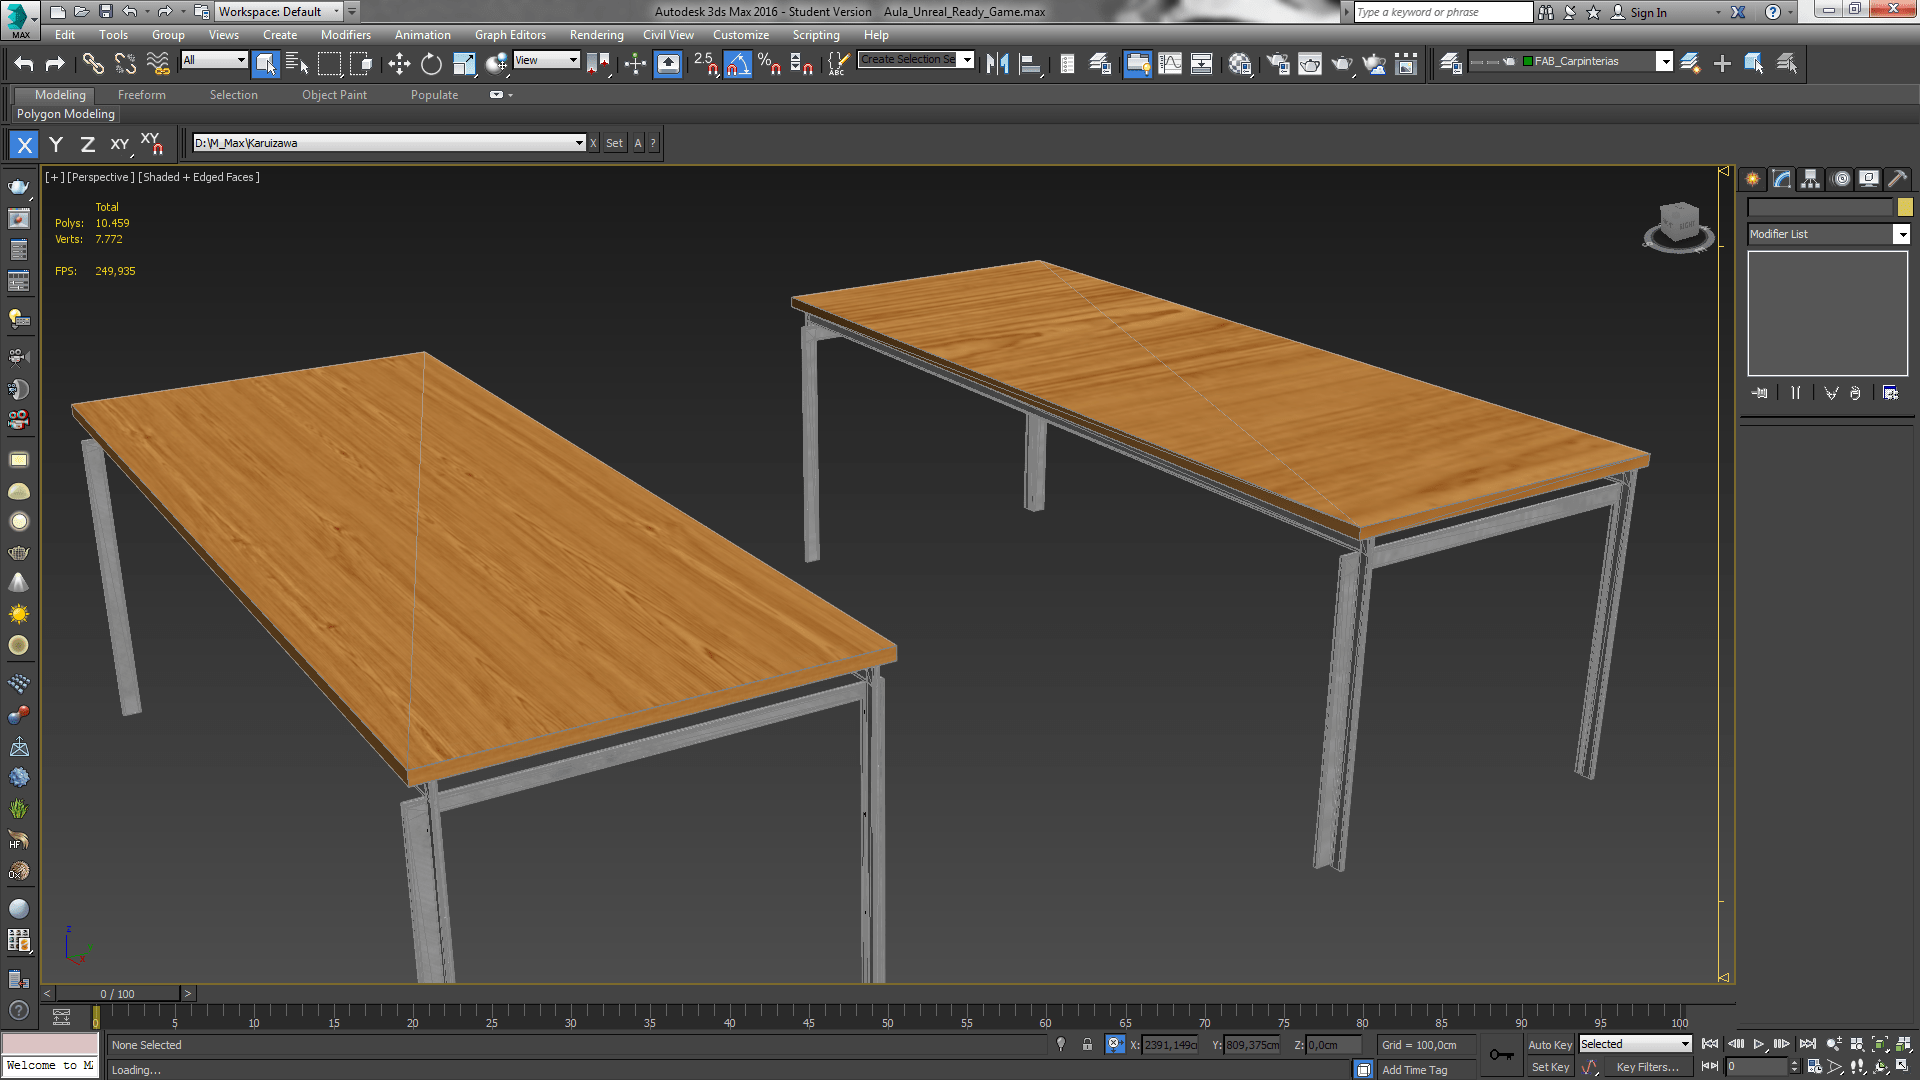Switch to the Freeform ribbon tab

[x=141, y=94]
